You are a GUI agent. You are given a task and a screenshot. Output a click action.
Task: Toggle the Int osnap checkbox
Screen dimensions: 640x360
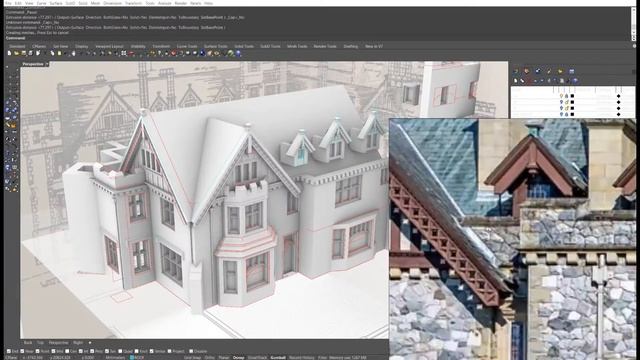(x=81, y=351)
